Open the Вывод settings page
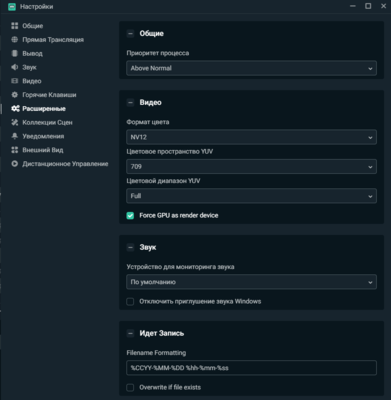This screenshot has height=400, width=391. click(32, 53)
